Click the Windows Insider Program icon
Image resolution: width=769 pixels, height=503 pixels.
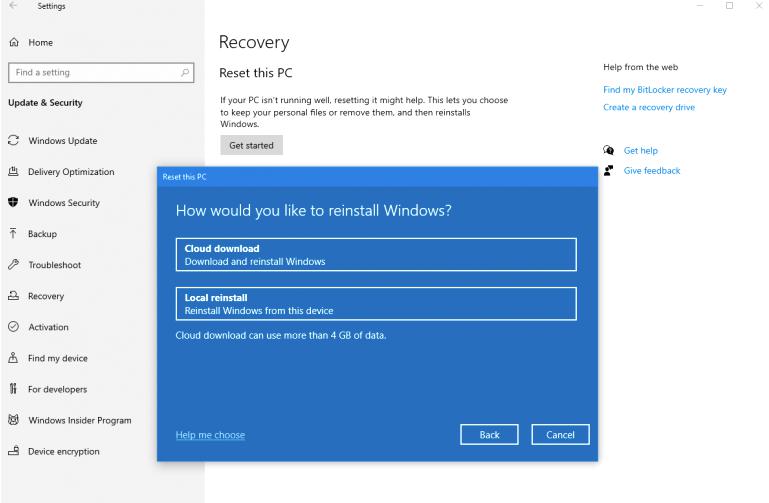pyautogui.click(x=14, y=420)
